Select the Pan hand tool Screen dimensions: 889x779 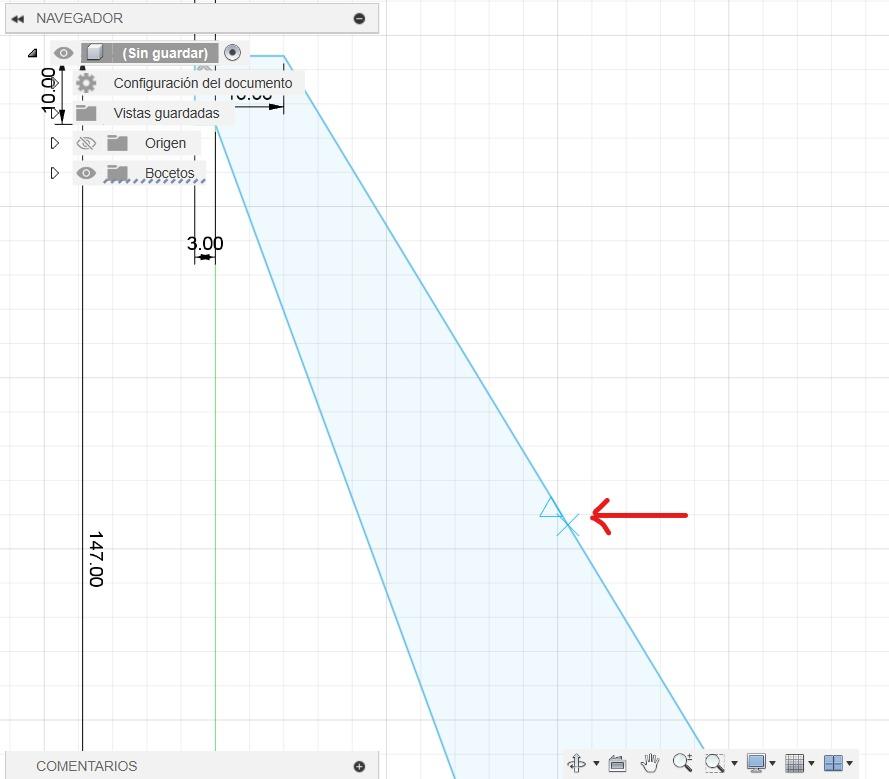click(x=650, y=763)
